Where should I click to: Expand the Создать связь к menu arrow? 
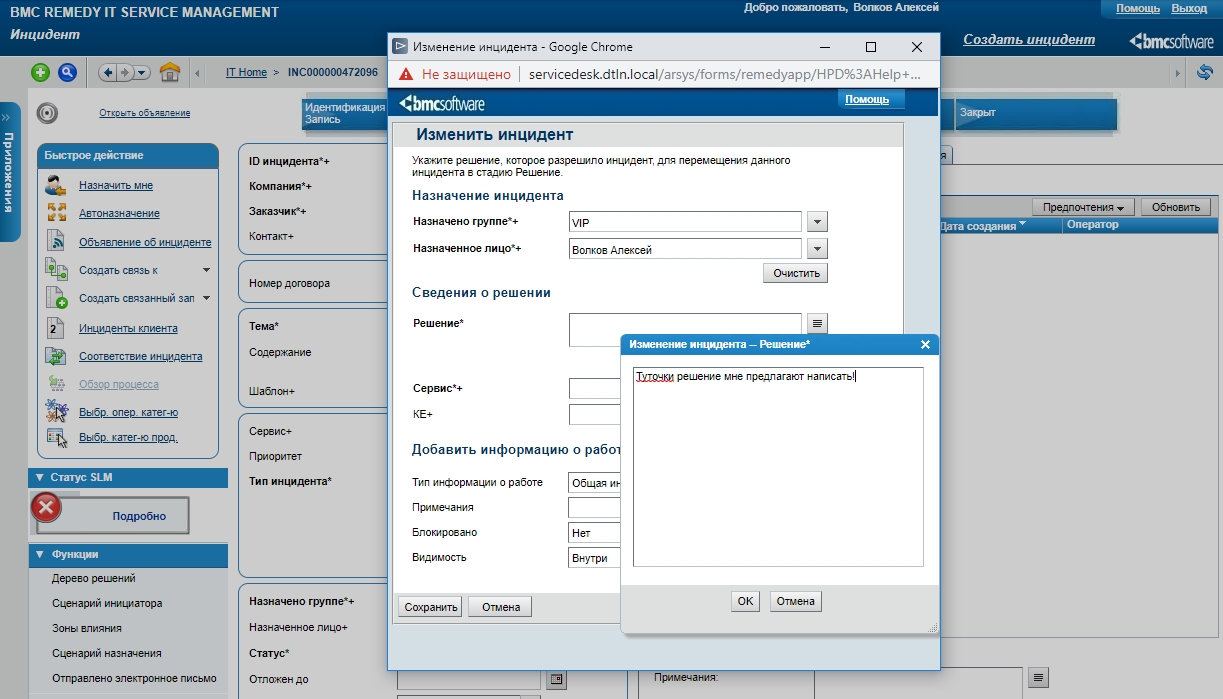point(206,270)
